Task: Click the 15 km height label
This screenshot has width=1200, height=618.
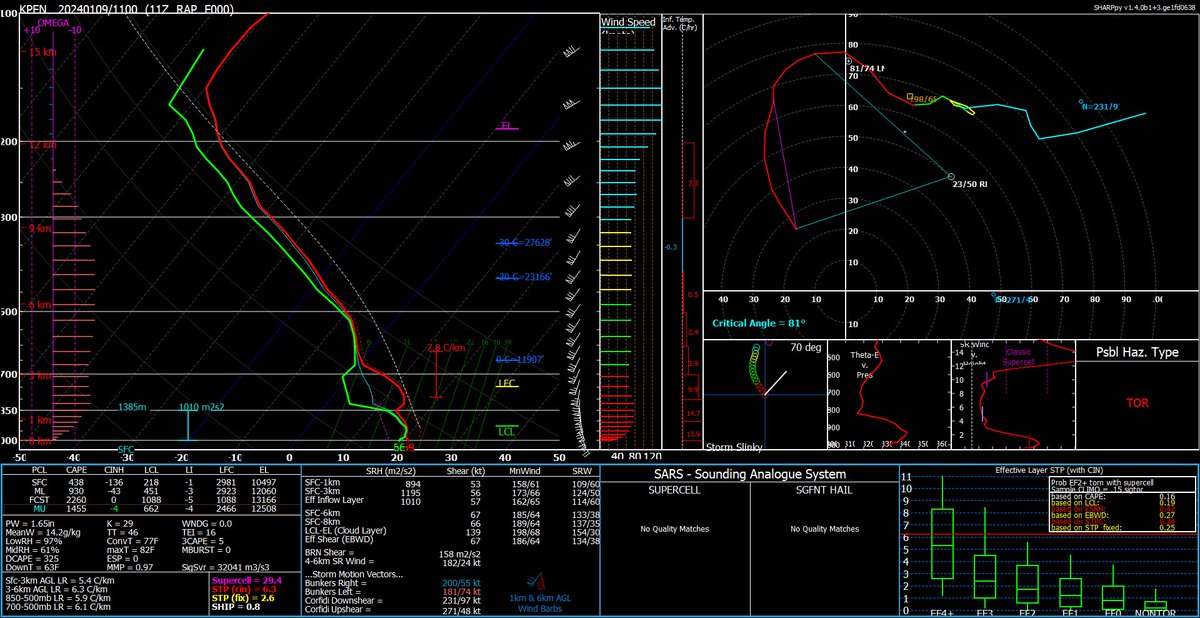Action: coord(41,52)
